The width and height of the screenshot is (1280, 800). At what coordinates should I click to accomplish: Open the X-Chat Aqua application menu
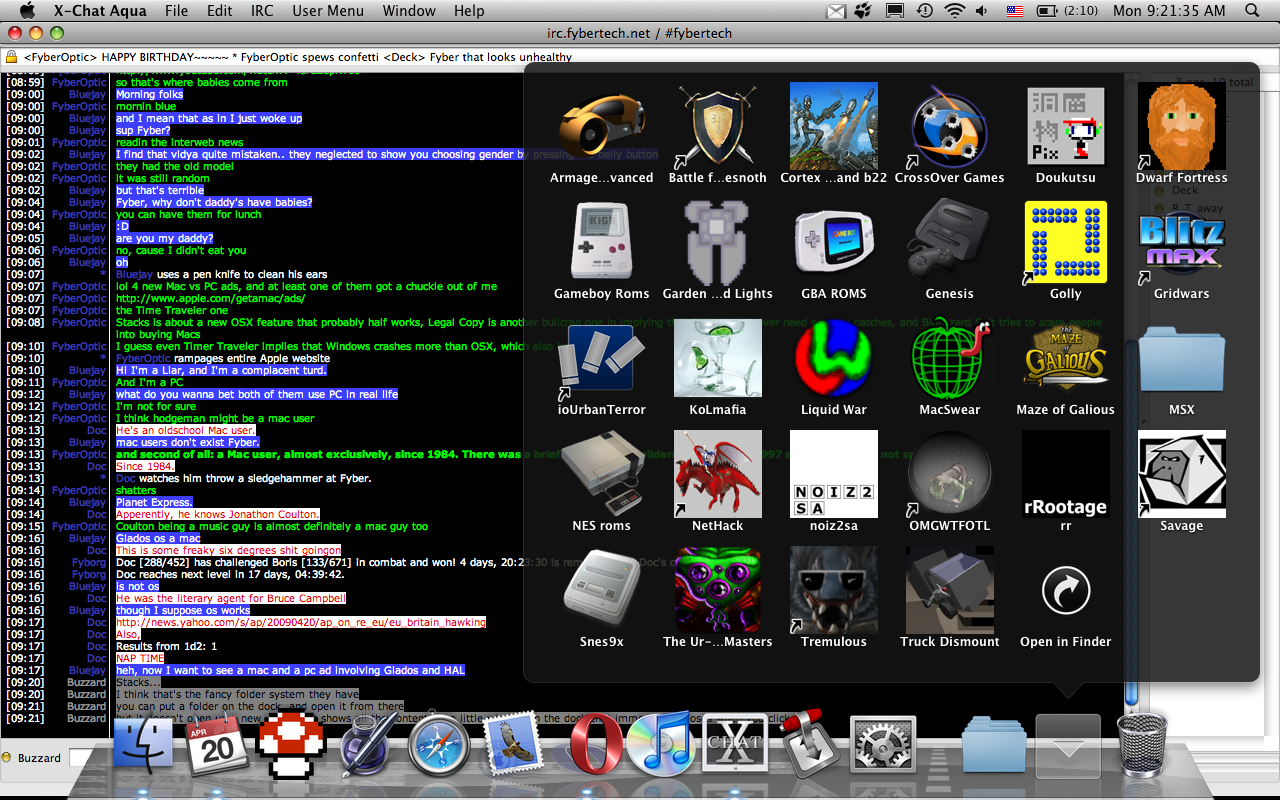100,11
